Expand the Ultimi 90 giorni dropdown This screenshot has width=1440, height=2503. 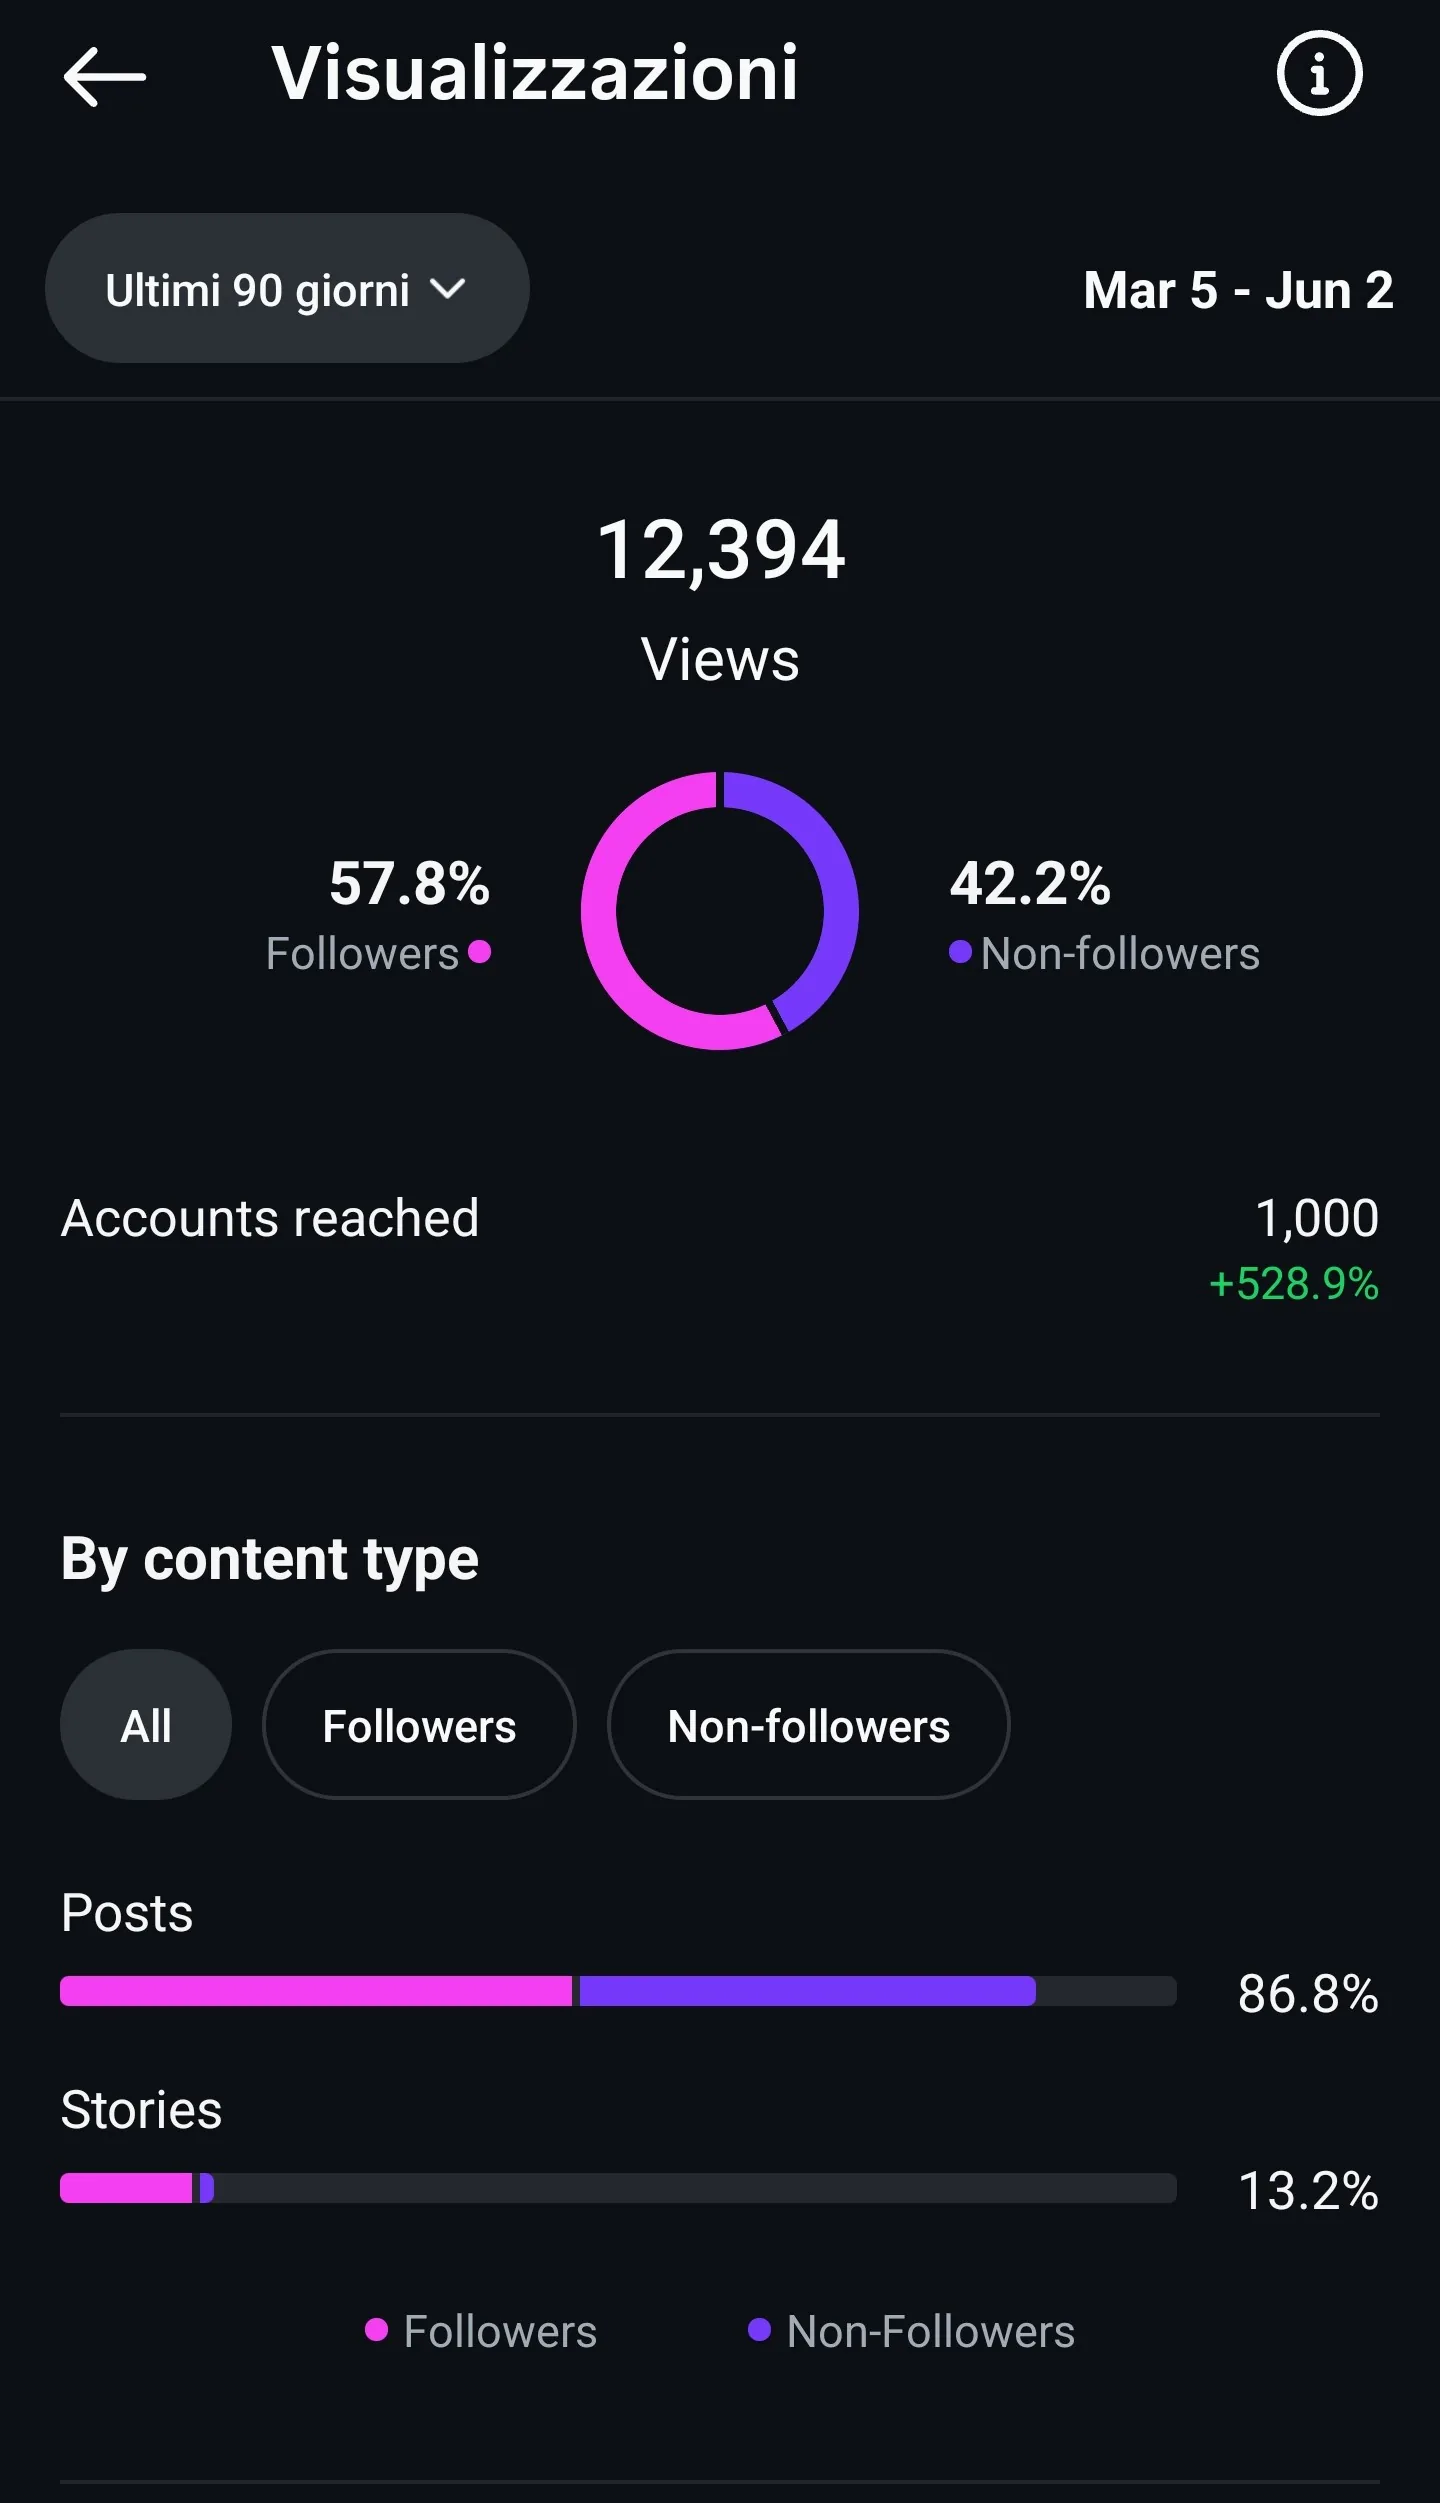point(287,288)
